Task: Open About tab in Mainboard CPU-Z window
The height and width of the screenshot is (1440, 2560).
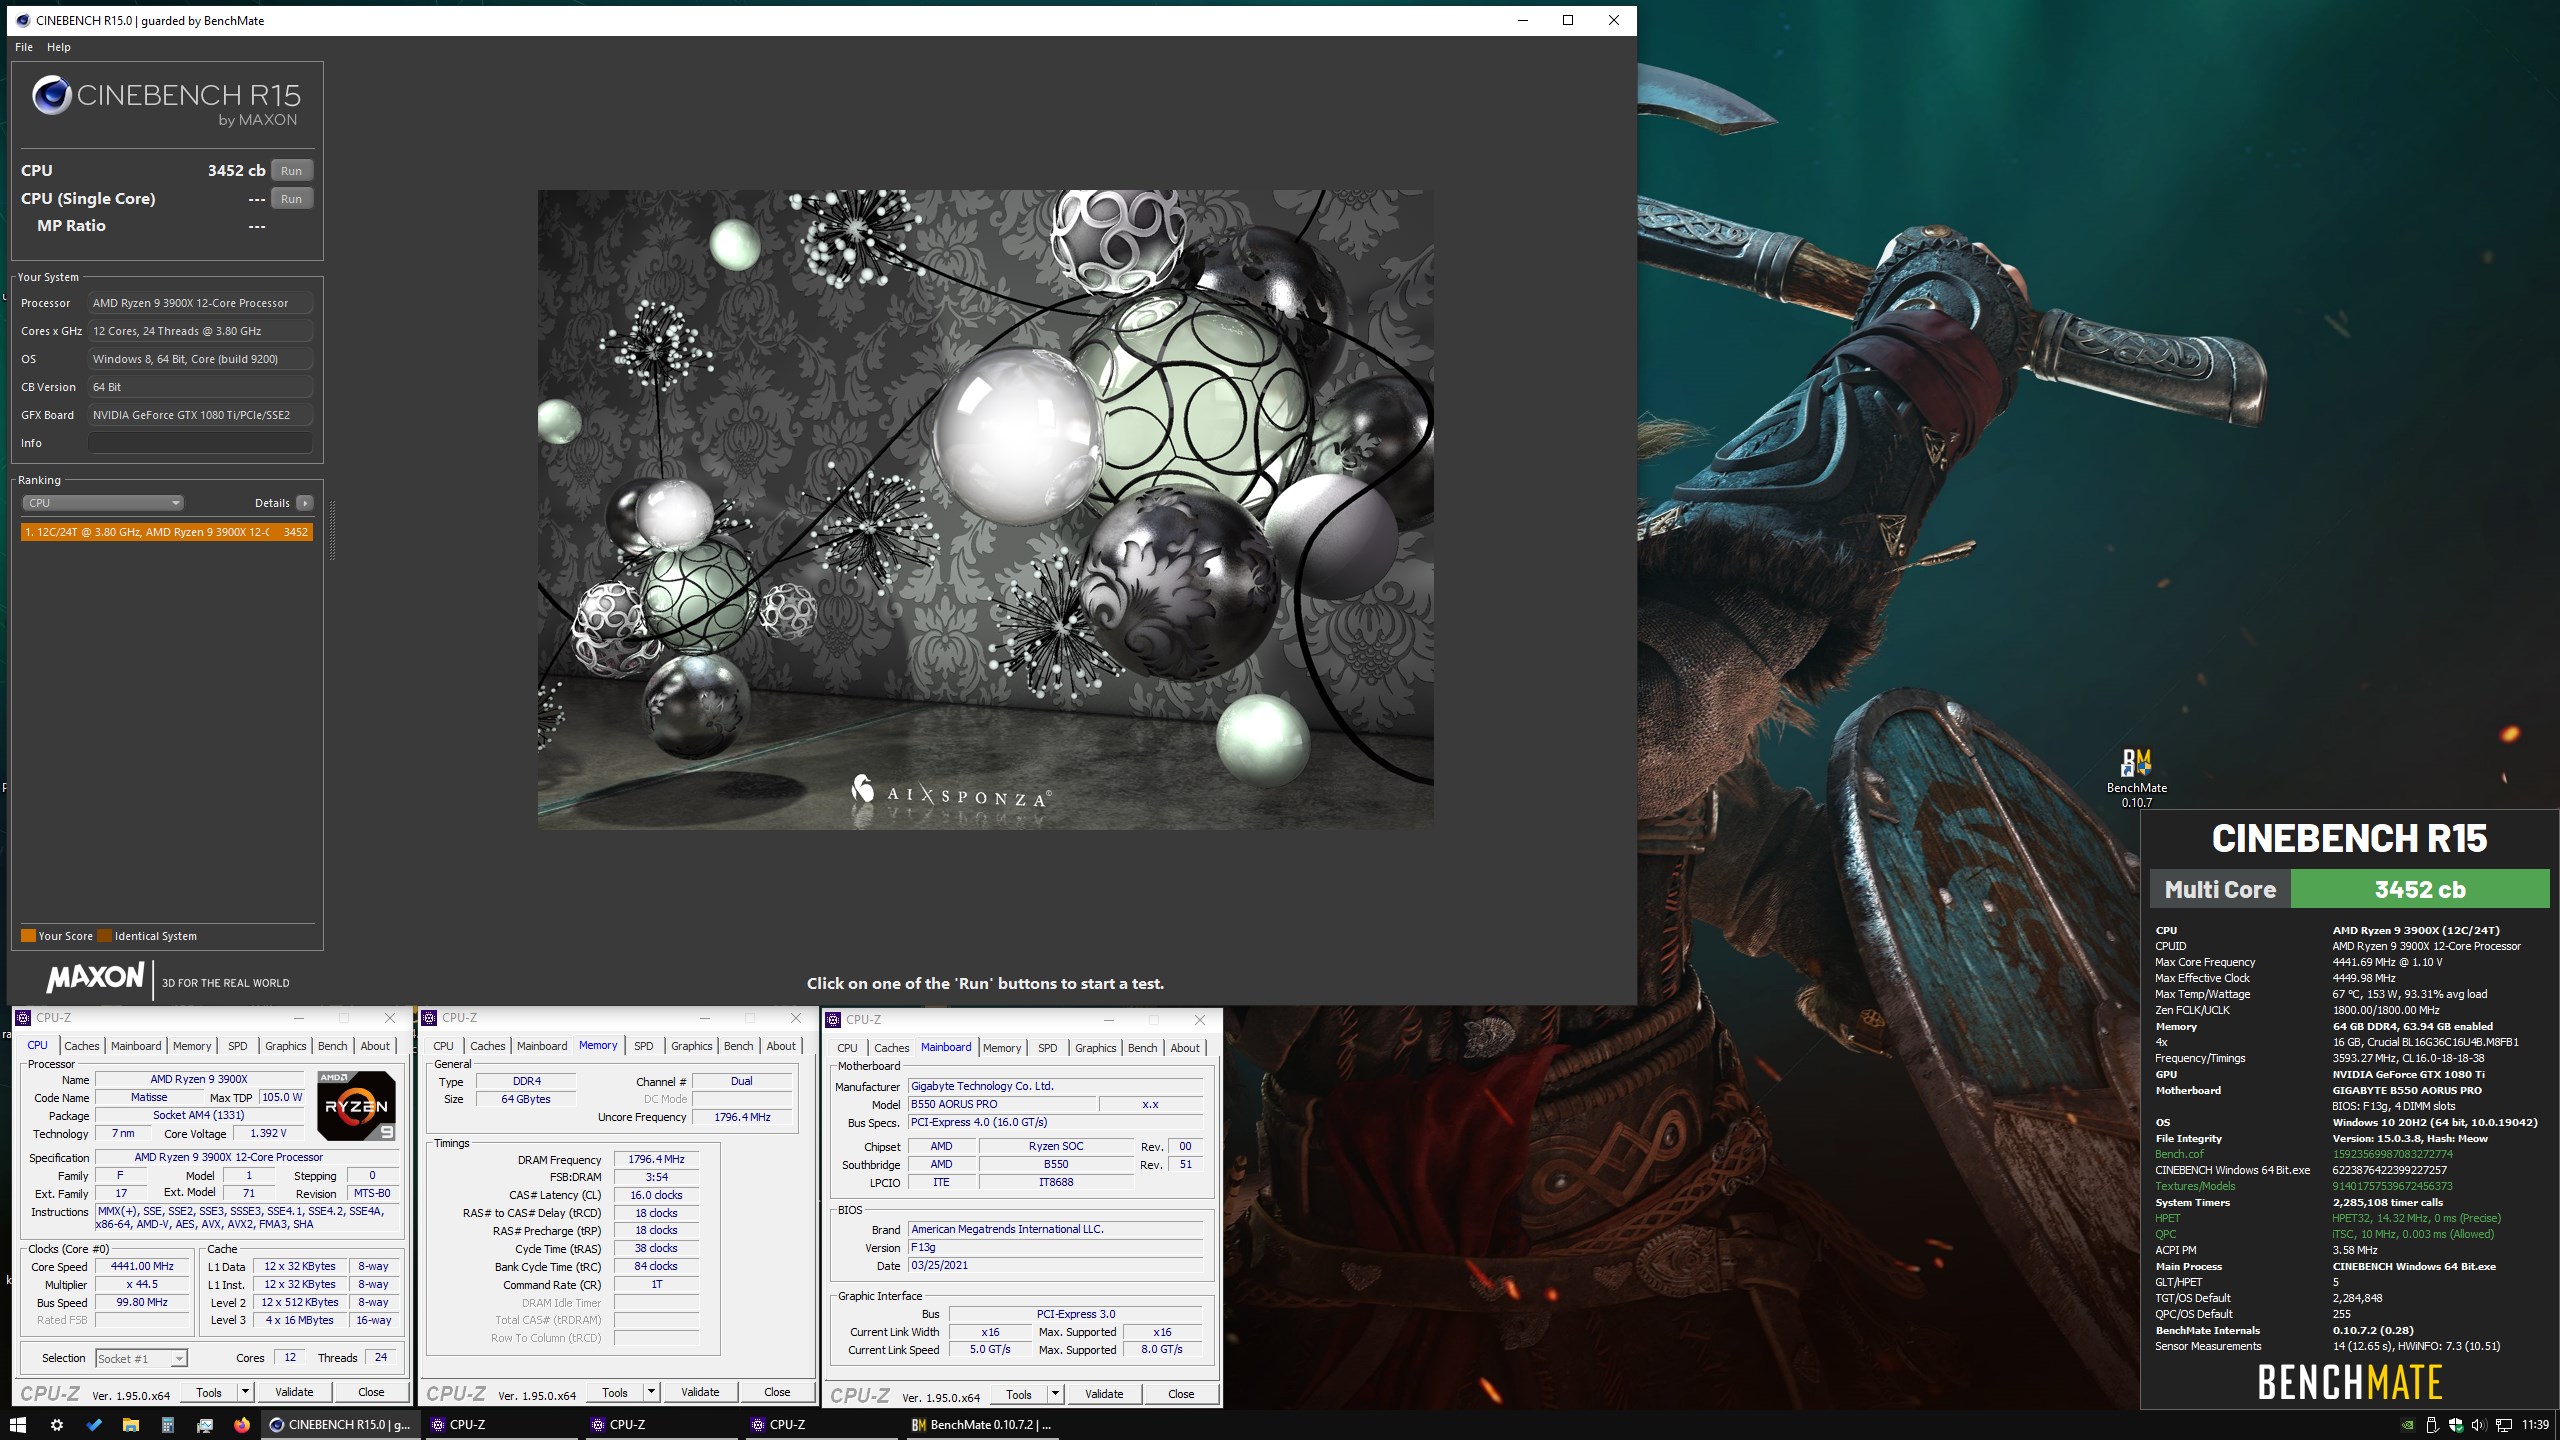Action: pos(1185,1048)
